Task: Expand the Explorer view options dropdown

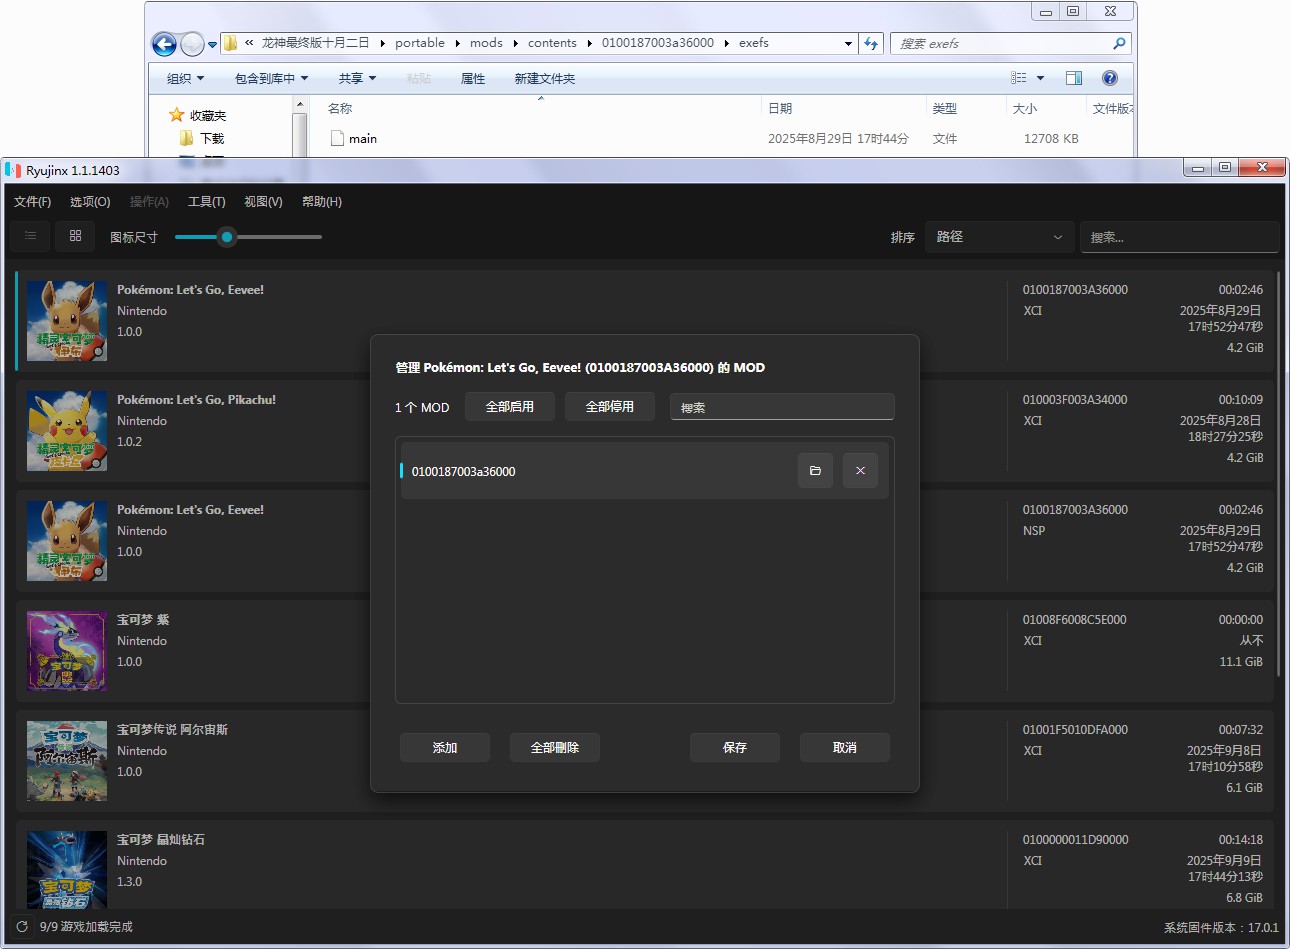Action: pos(1040,78)
